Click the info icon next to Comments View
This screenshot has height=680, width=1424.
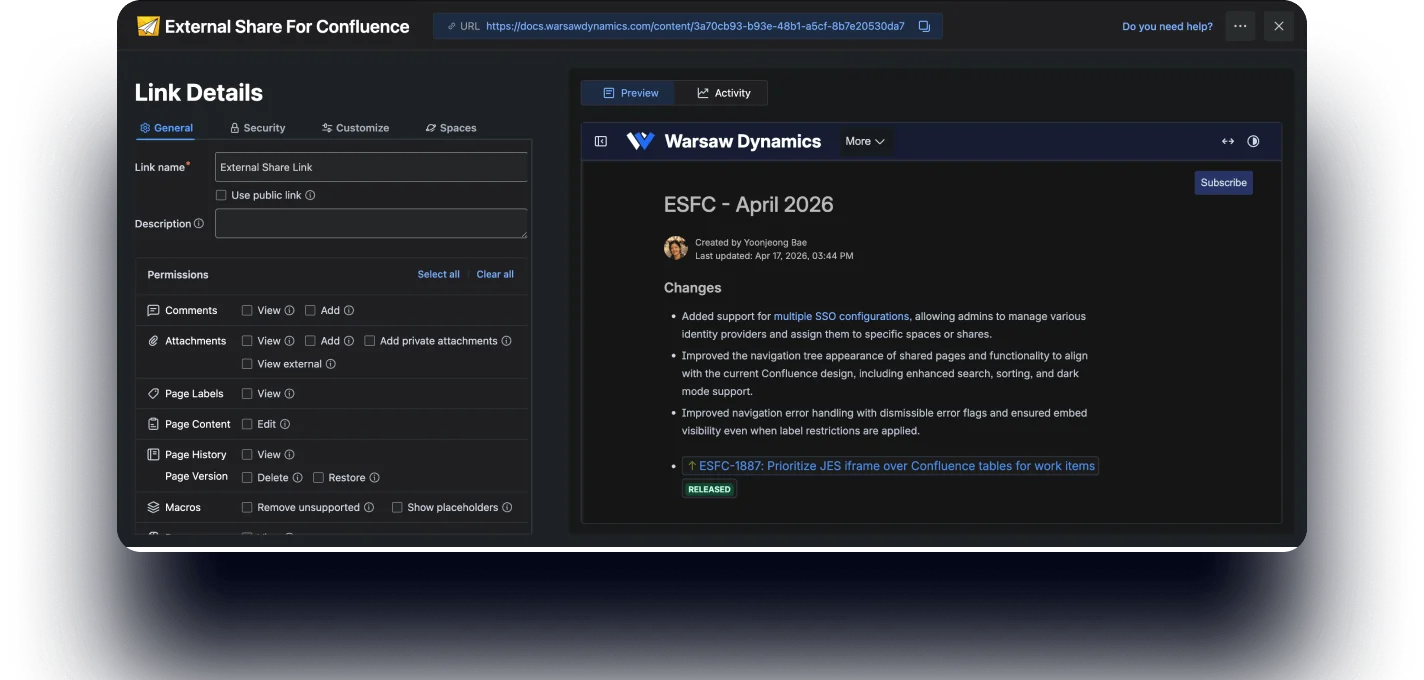[x=290, y=311]
